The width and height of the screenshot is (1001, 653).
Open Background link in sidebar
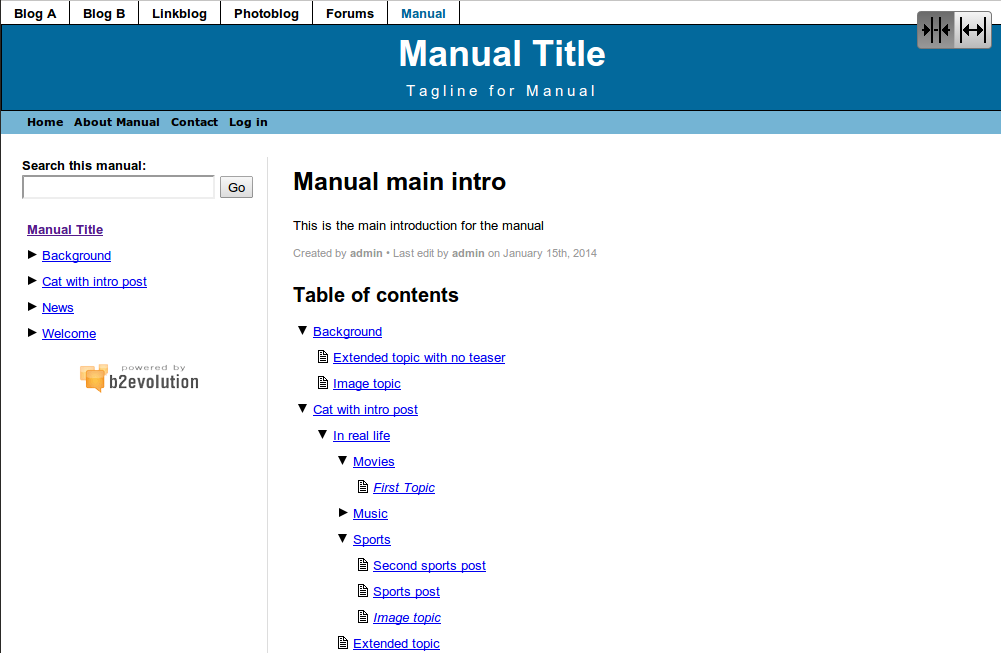[77, 255]
